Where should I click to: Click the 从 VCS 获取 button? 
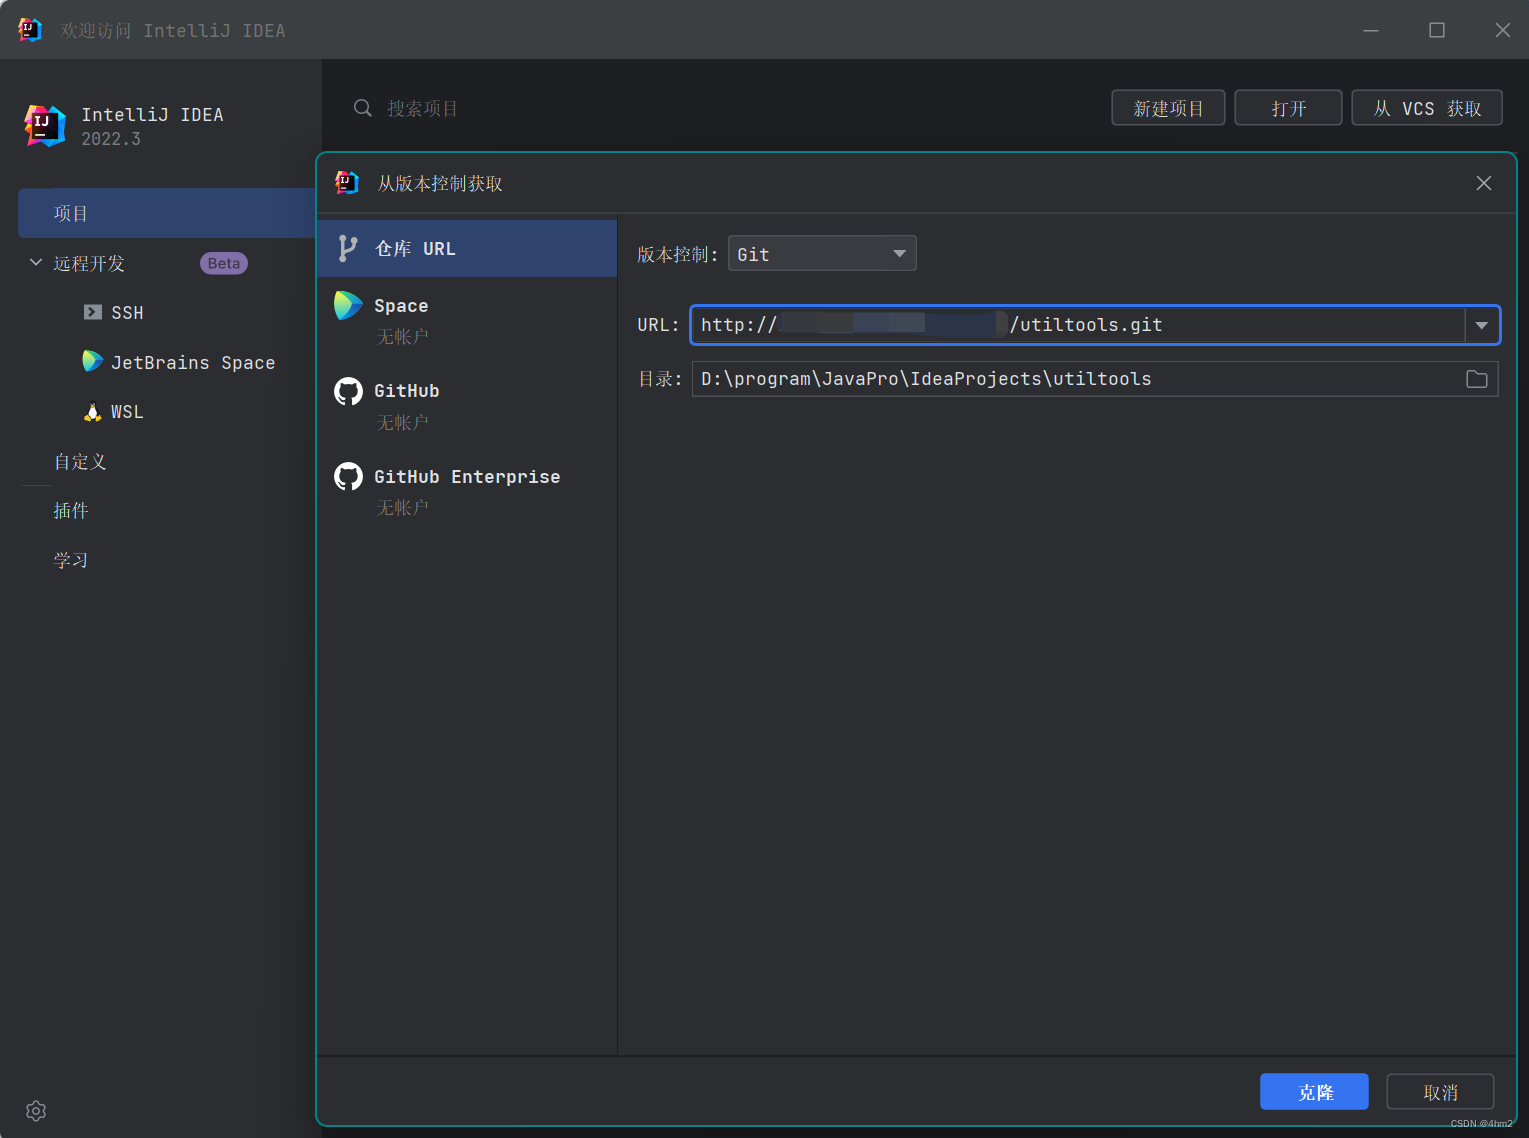tap(1427, 108)
